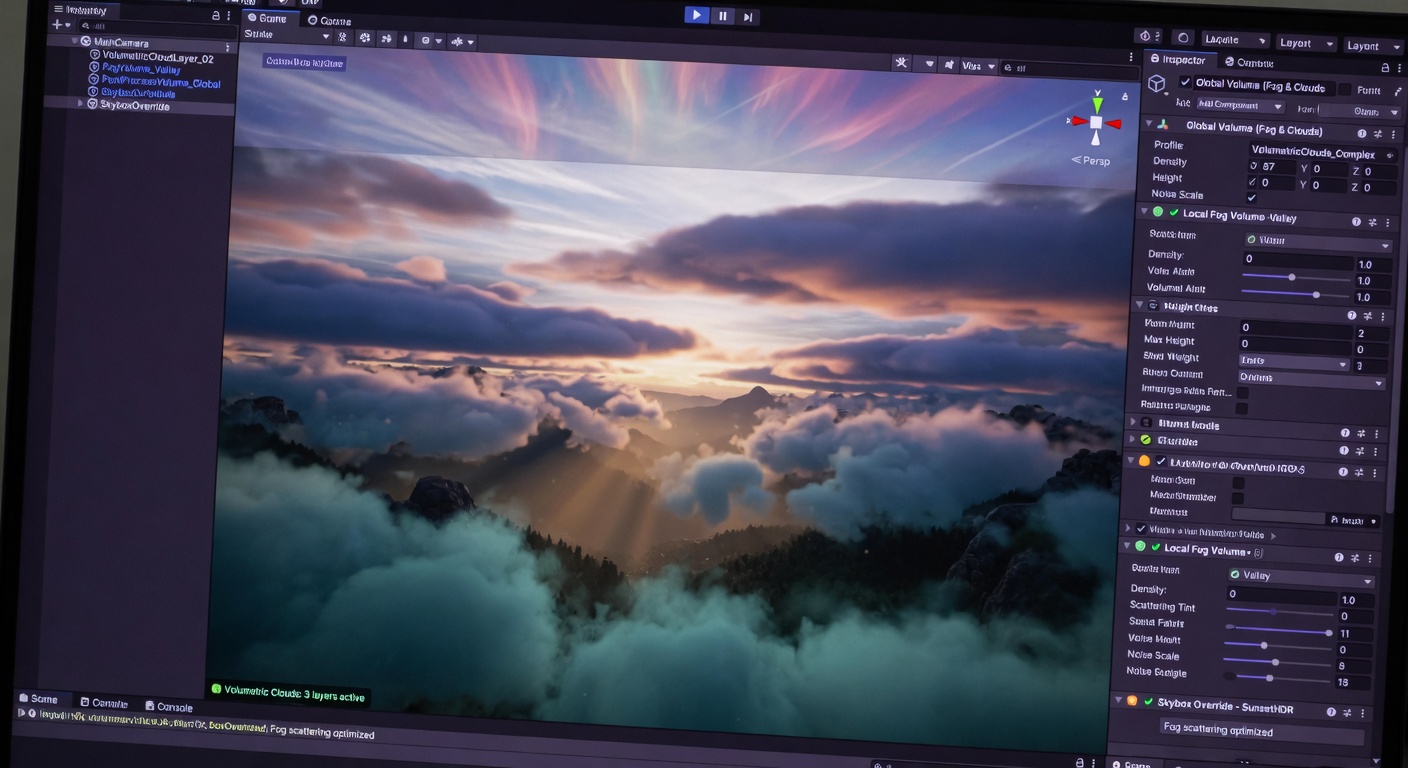This screenshot has width=1408, height=768.
Task: Open help icon on the orange-icon component header
Action: 1345,470
